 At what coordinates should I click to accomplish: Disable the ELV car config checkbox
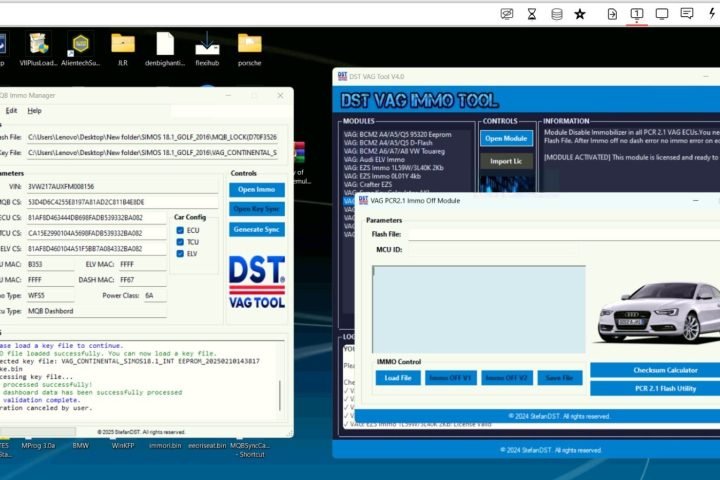[180, 253]
